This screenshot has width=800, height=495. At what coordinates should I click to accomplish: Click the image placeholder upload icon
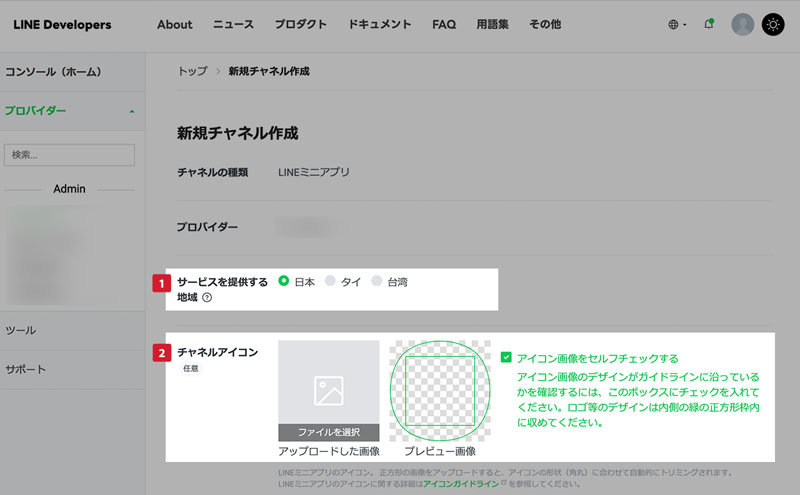[x=329, y=390]
